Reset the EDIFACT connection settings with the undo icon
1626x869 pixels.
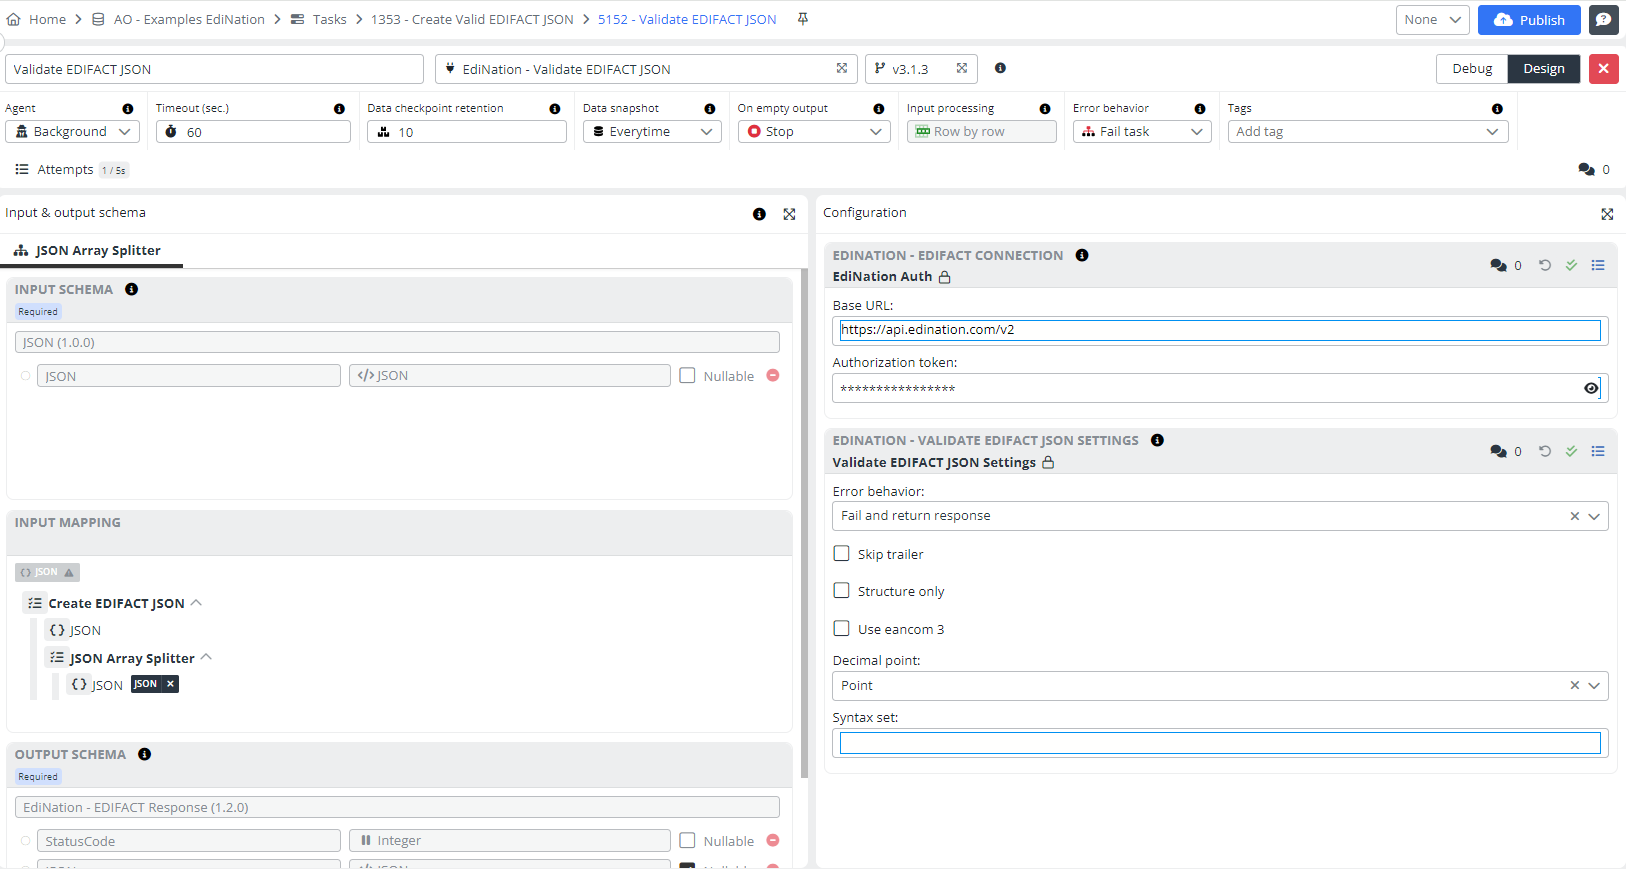point(1544,265)
